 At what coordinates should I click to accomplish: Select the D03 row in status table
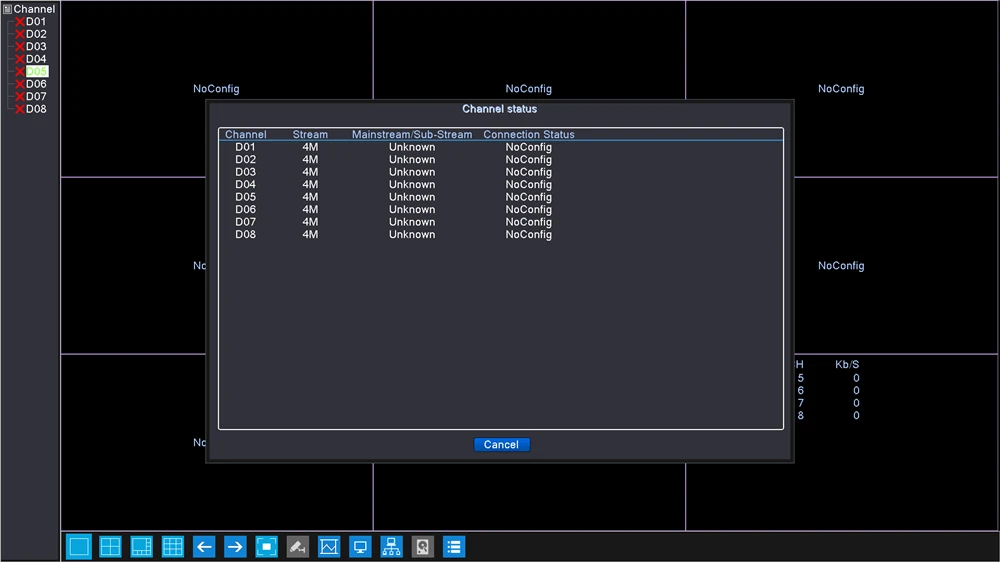501,172
